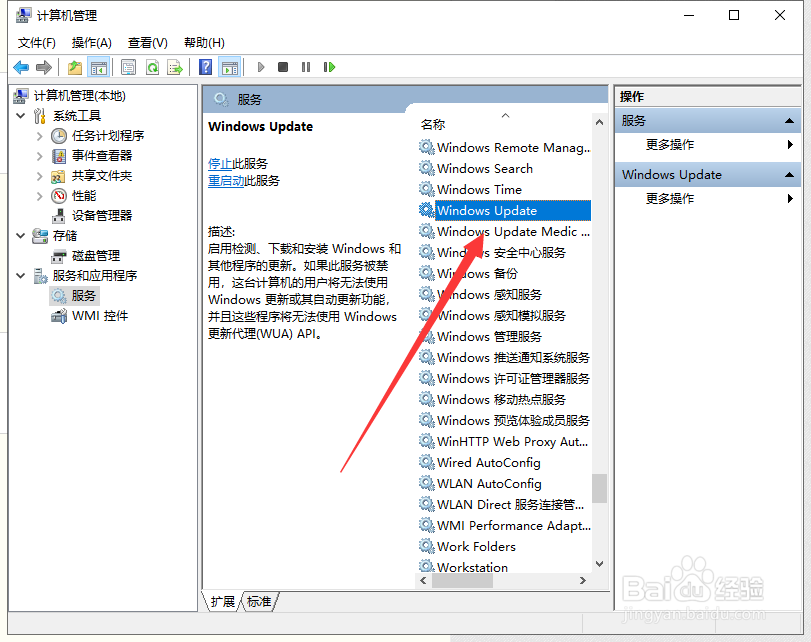Click the Up one level folder icon
Screen dimensions: 811x642
(x=75, y=67)
